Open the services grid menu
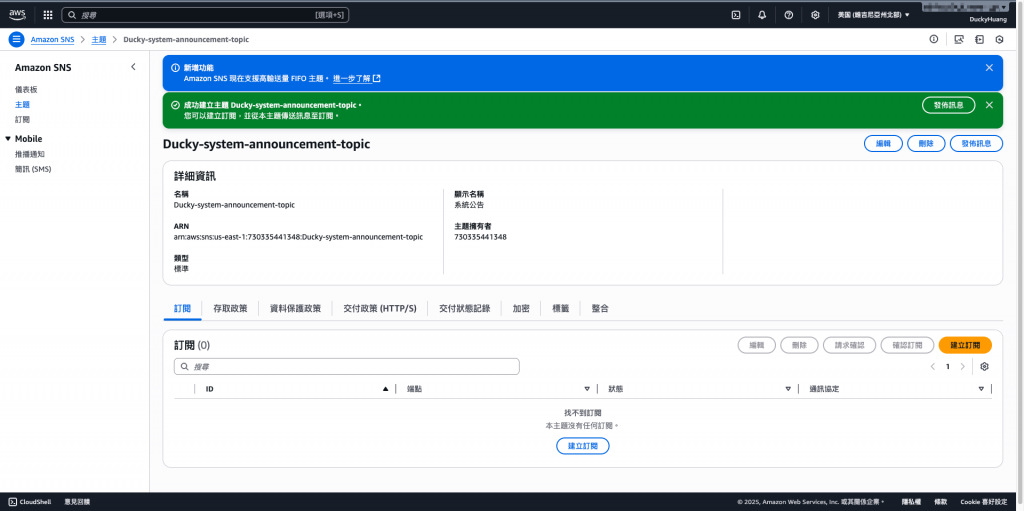This screenshot has height=511, width=1024. (x=48, y=14)
